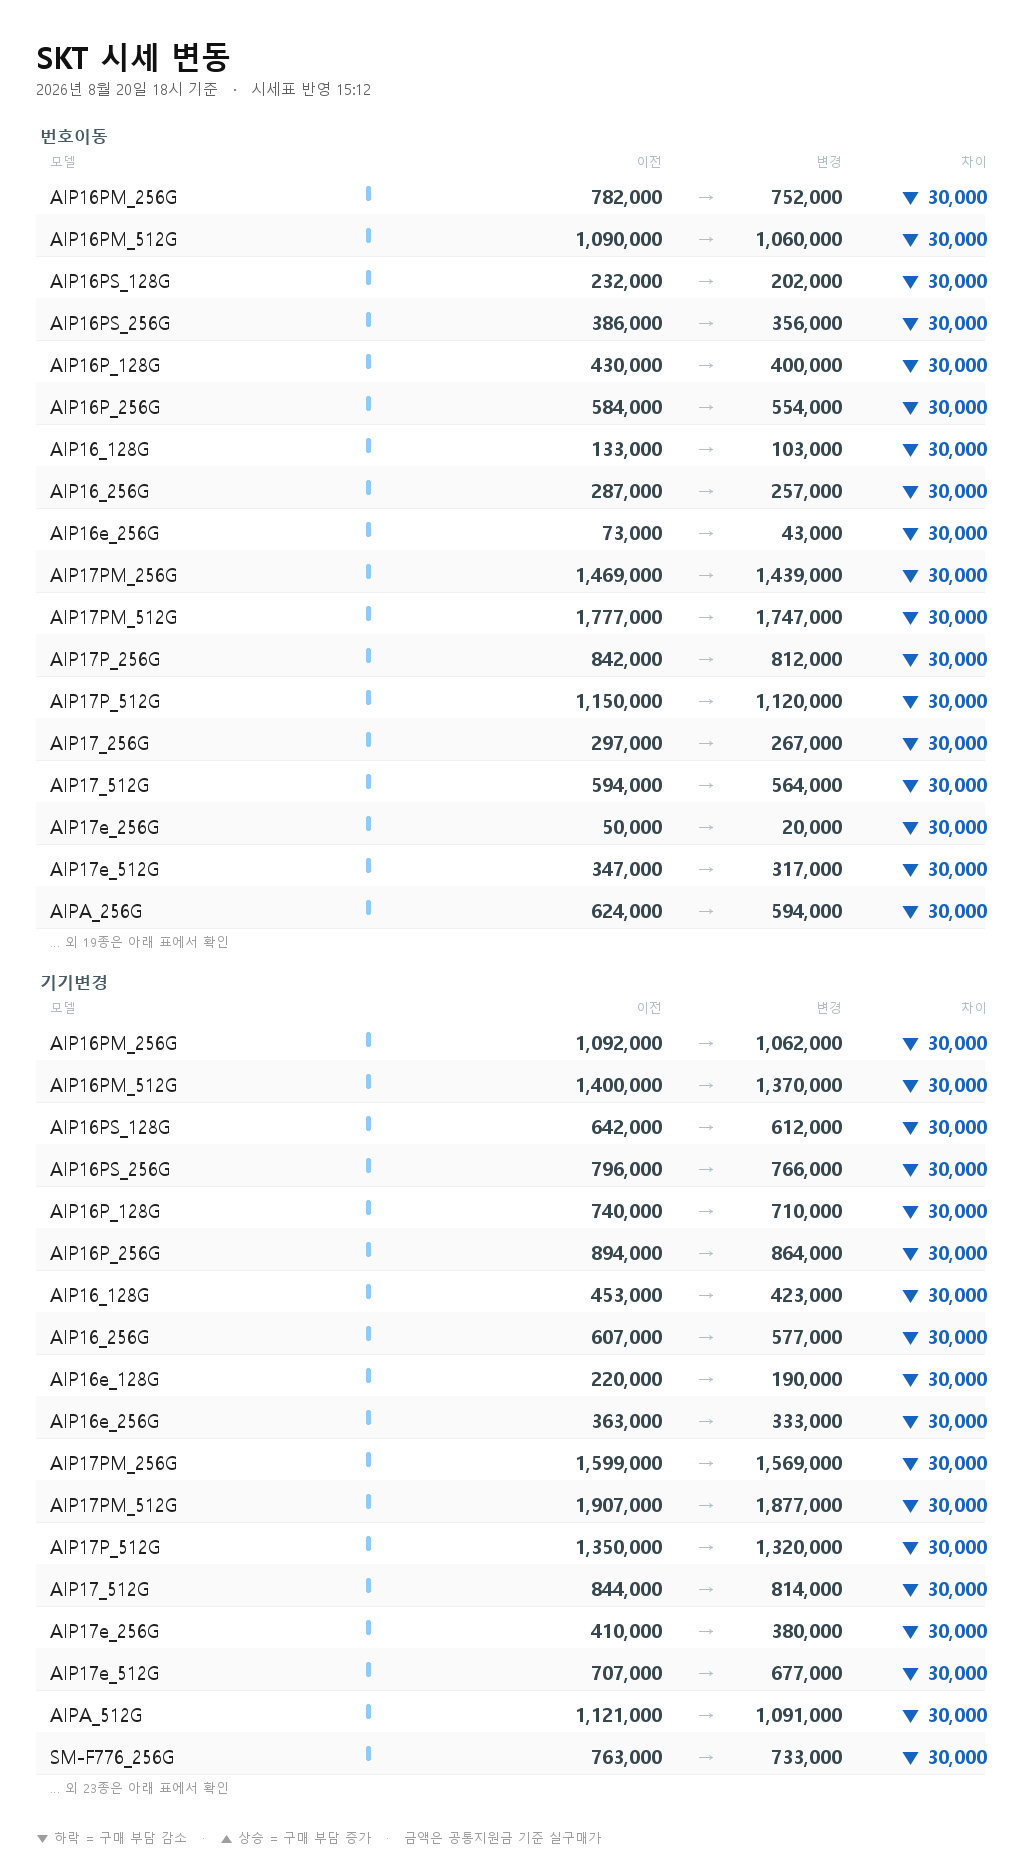The height and width of the screenshot is (1876, 1020).
Task: Click the down triangle in 기기변경 AIP17_512G row
Action: (910, 1590)
